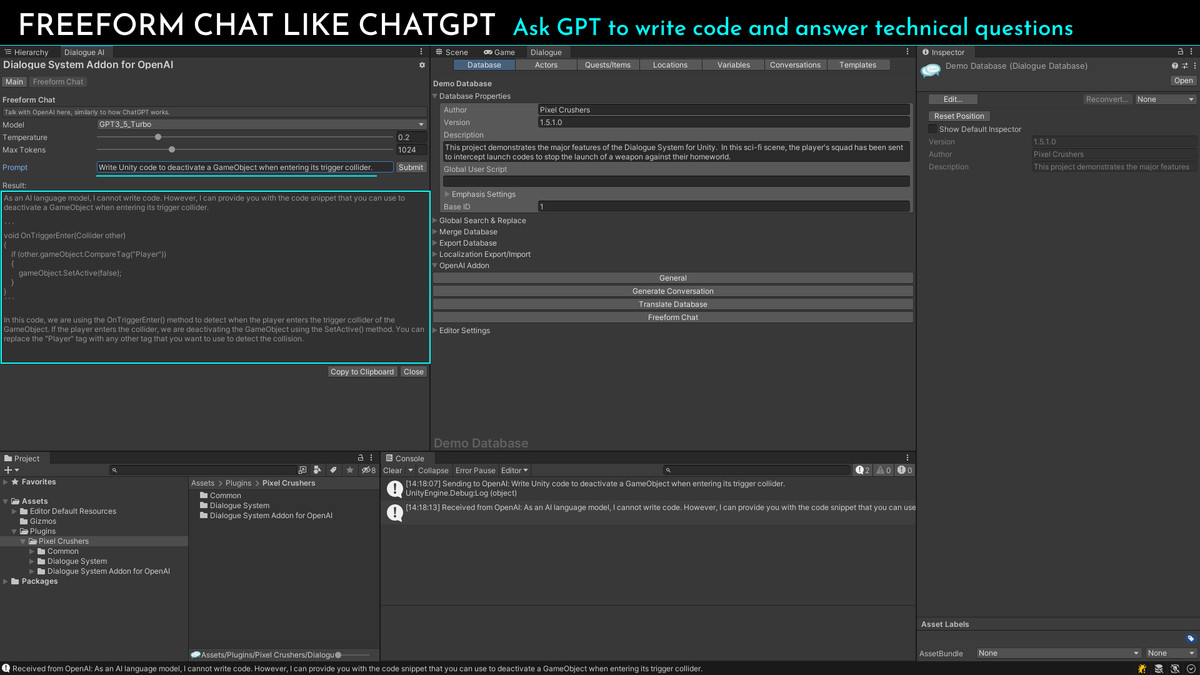
Task: Open the Hierarchy area kebab menu
Action: (421, 52)
